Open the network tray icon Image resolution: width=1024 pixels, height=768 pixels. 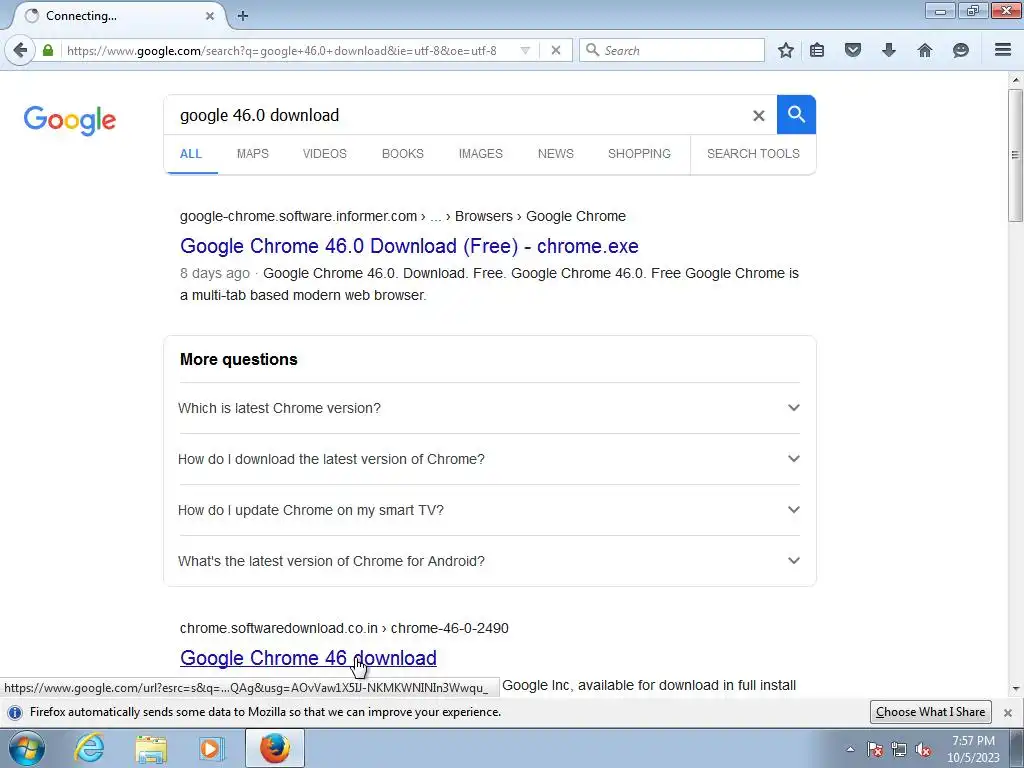(x=899, y=750)
